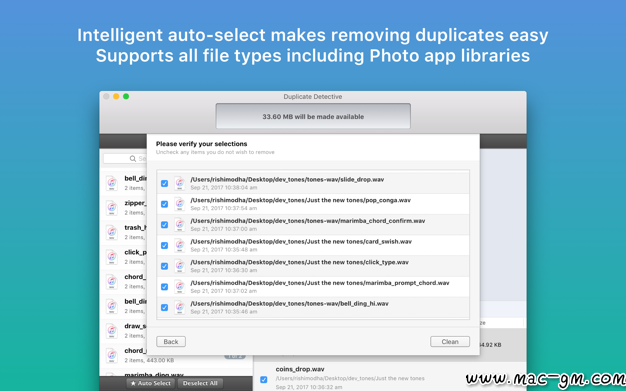
Task: Click the search magnifier icon in sidebar
Action: (133, 159)
